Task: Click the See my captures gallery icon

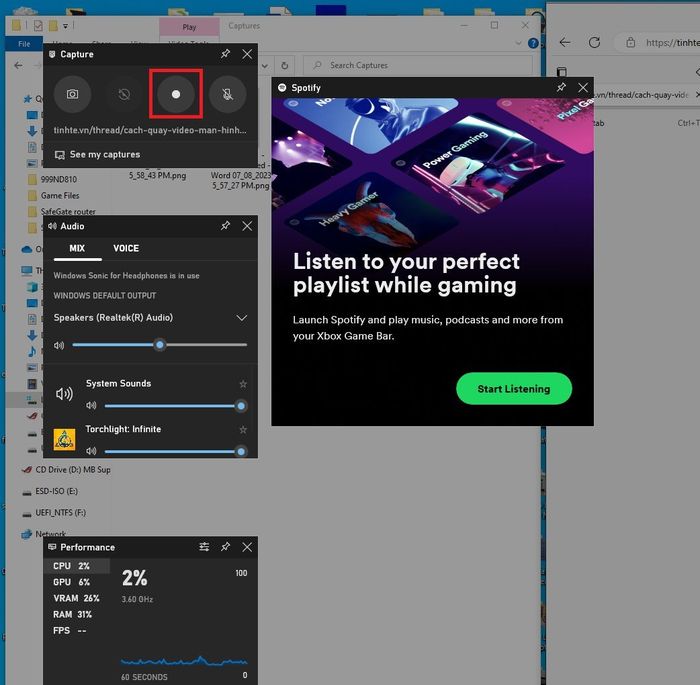Action: (59, 155)
